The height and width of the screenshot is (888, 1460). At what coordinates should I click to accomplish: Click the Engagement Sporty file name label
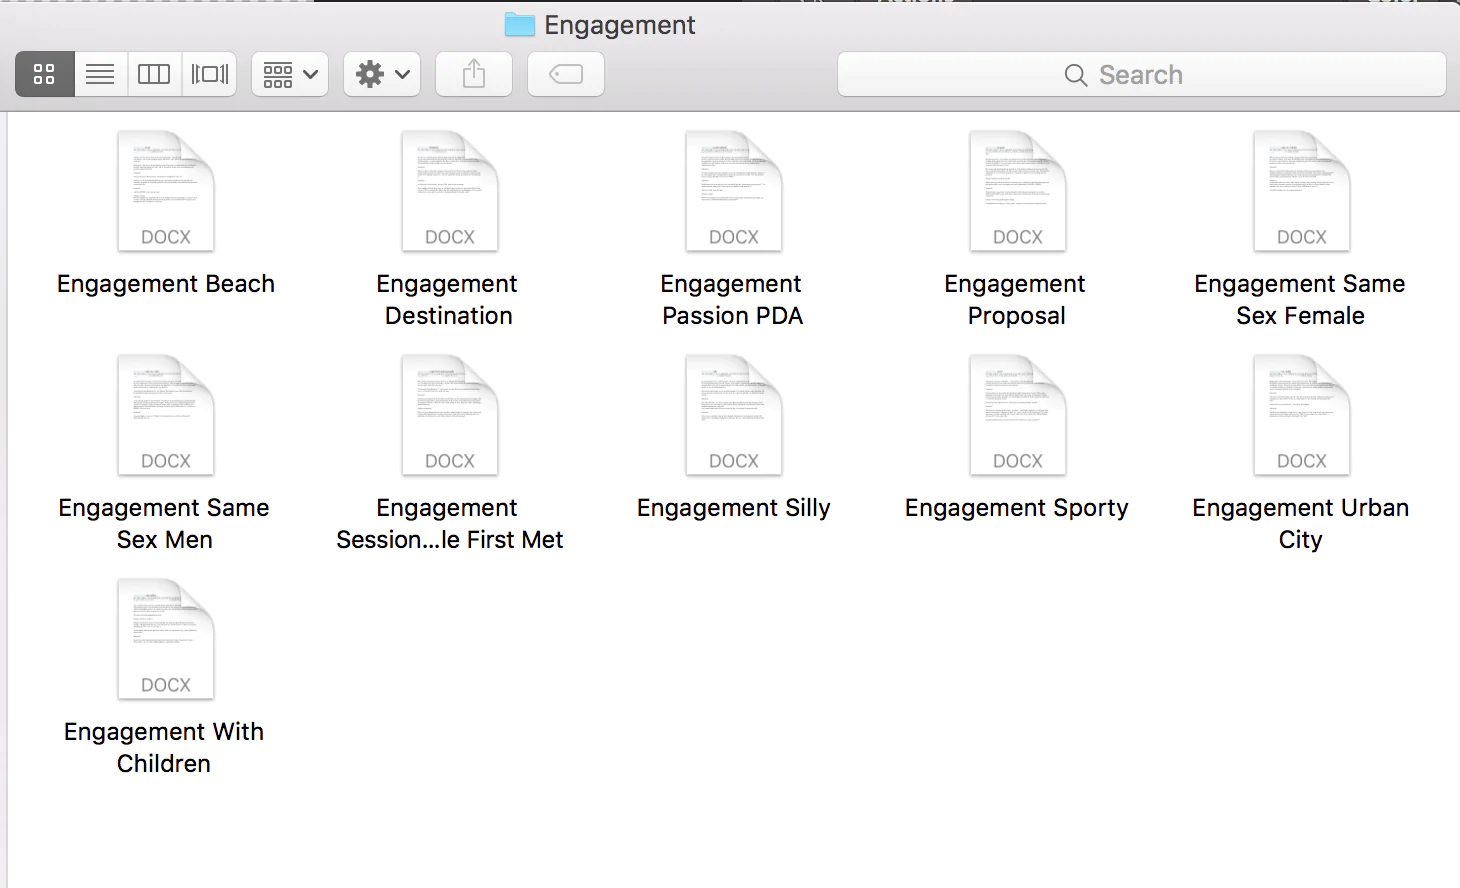point(1016,508)
